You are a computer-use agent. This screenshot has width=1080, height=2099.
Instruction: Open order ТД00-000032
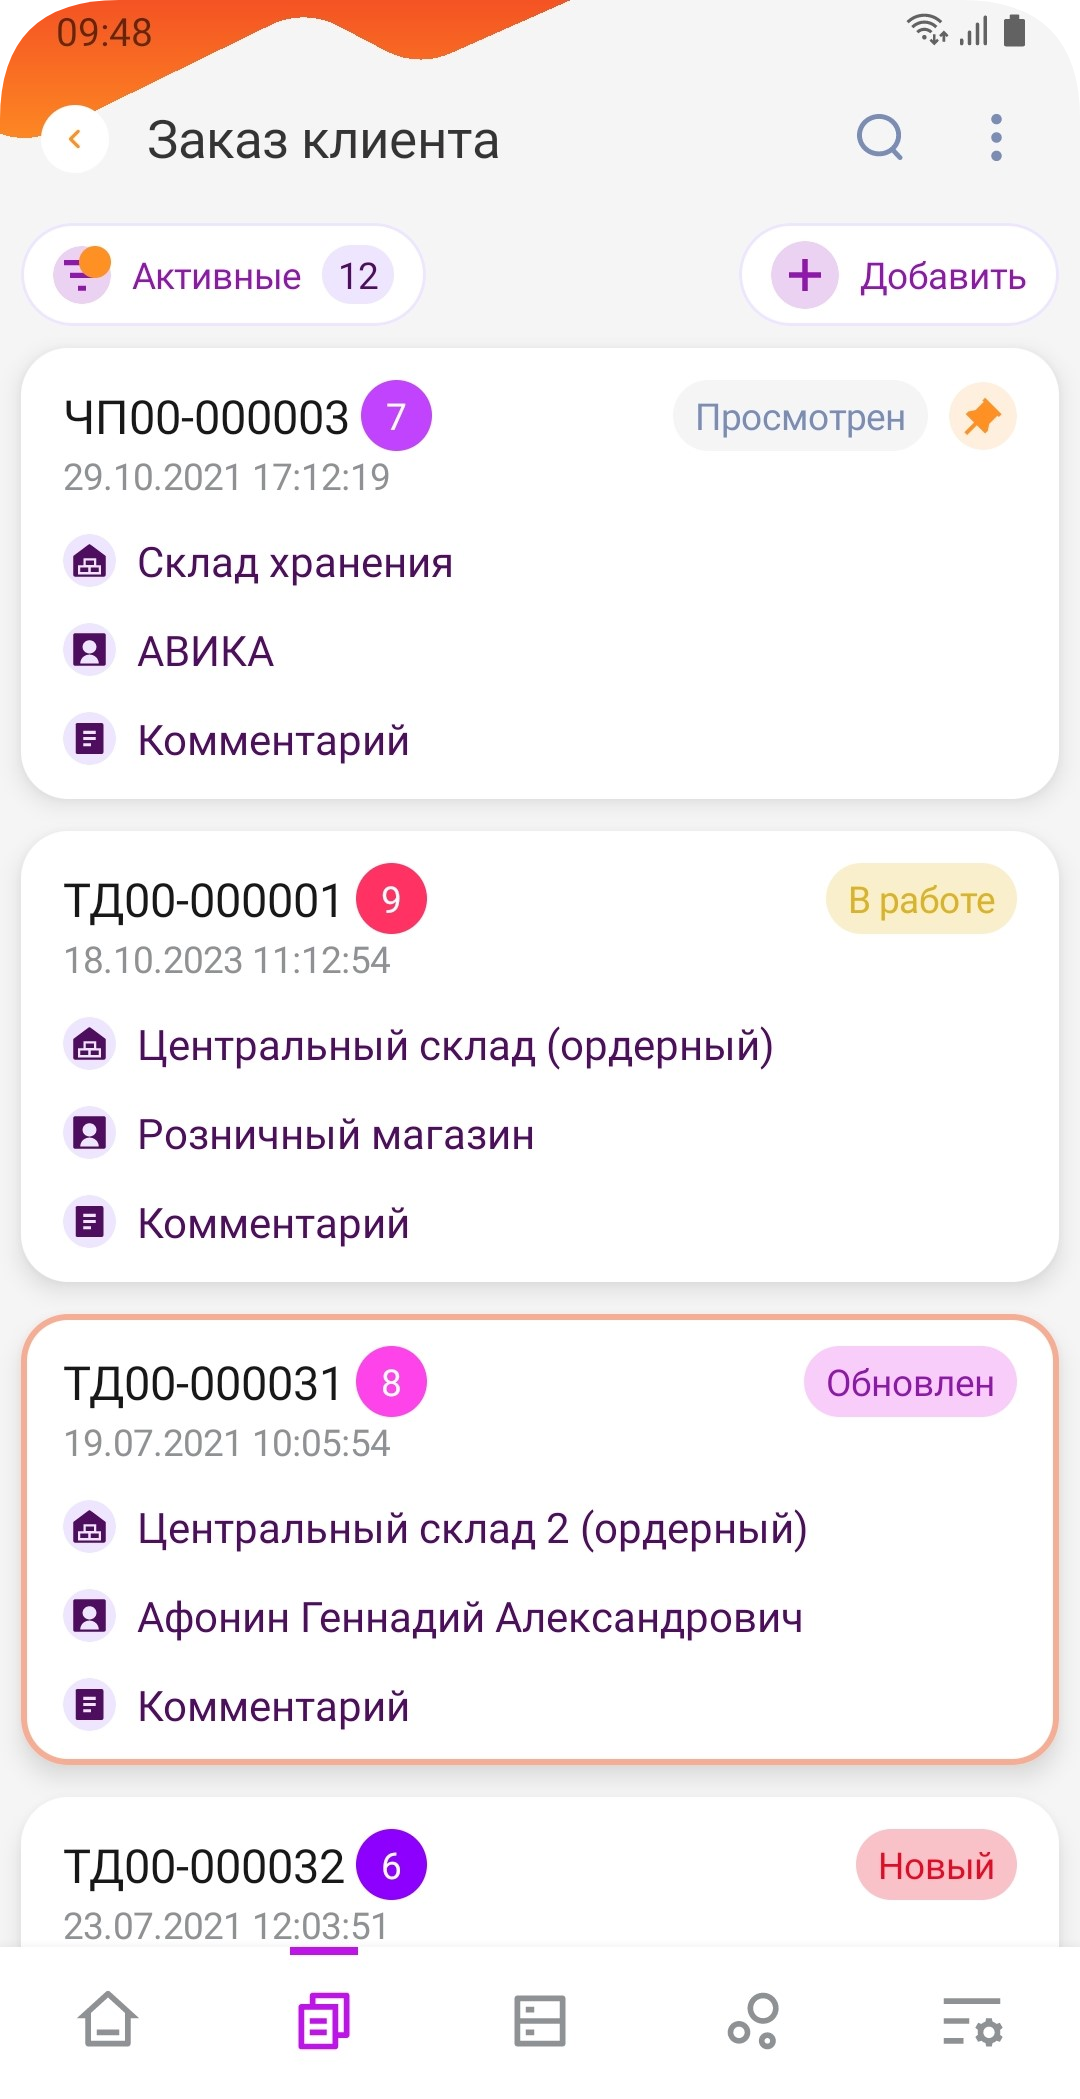pyautogui.click(x=204, y=1866)
